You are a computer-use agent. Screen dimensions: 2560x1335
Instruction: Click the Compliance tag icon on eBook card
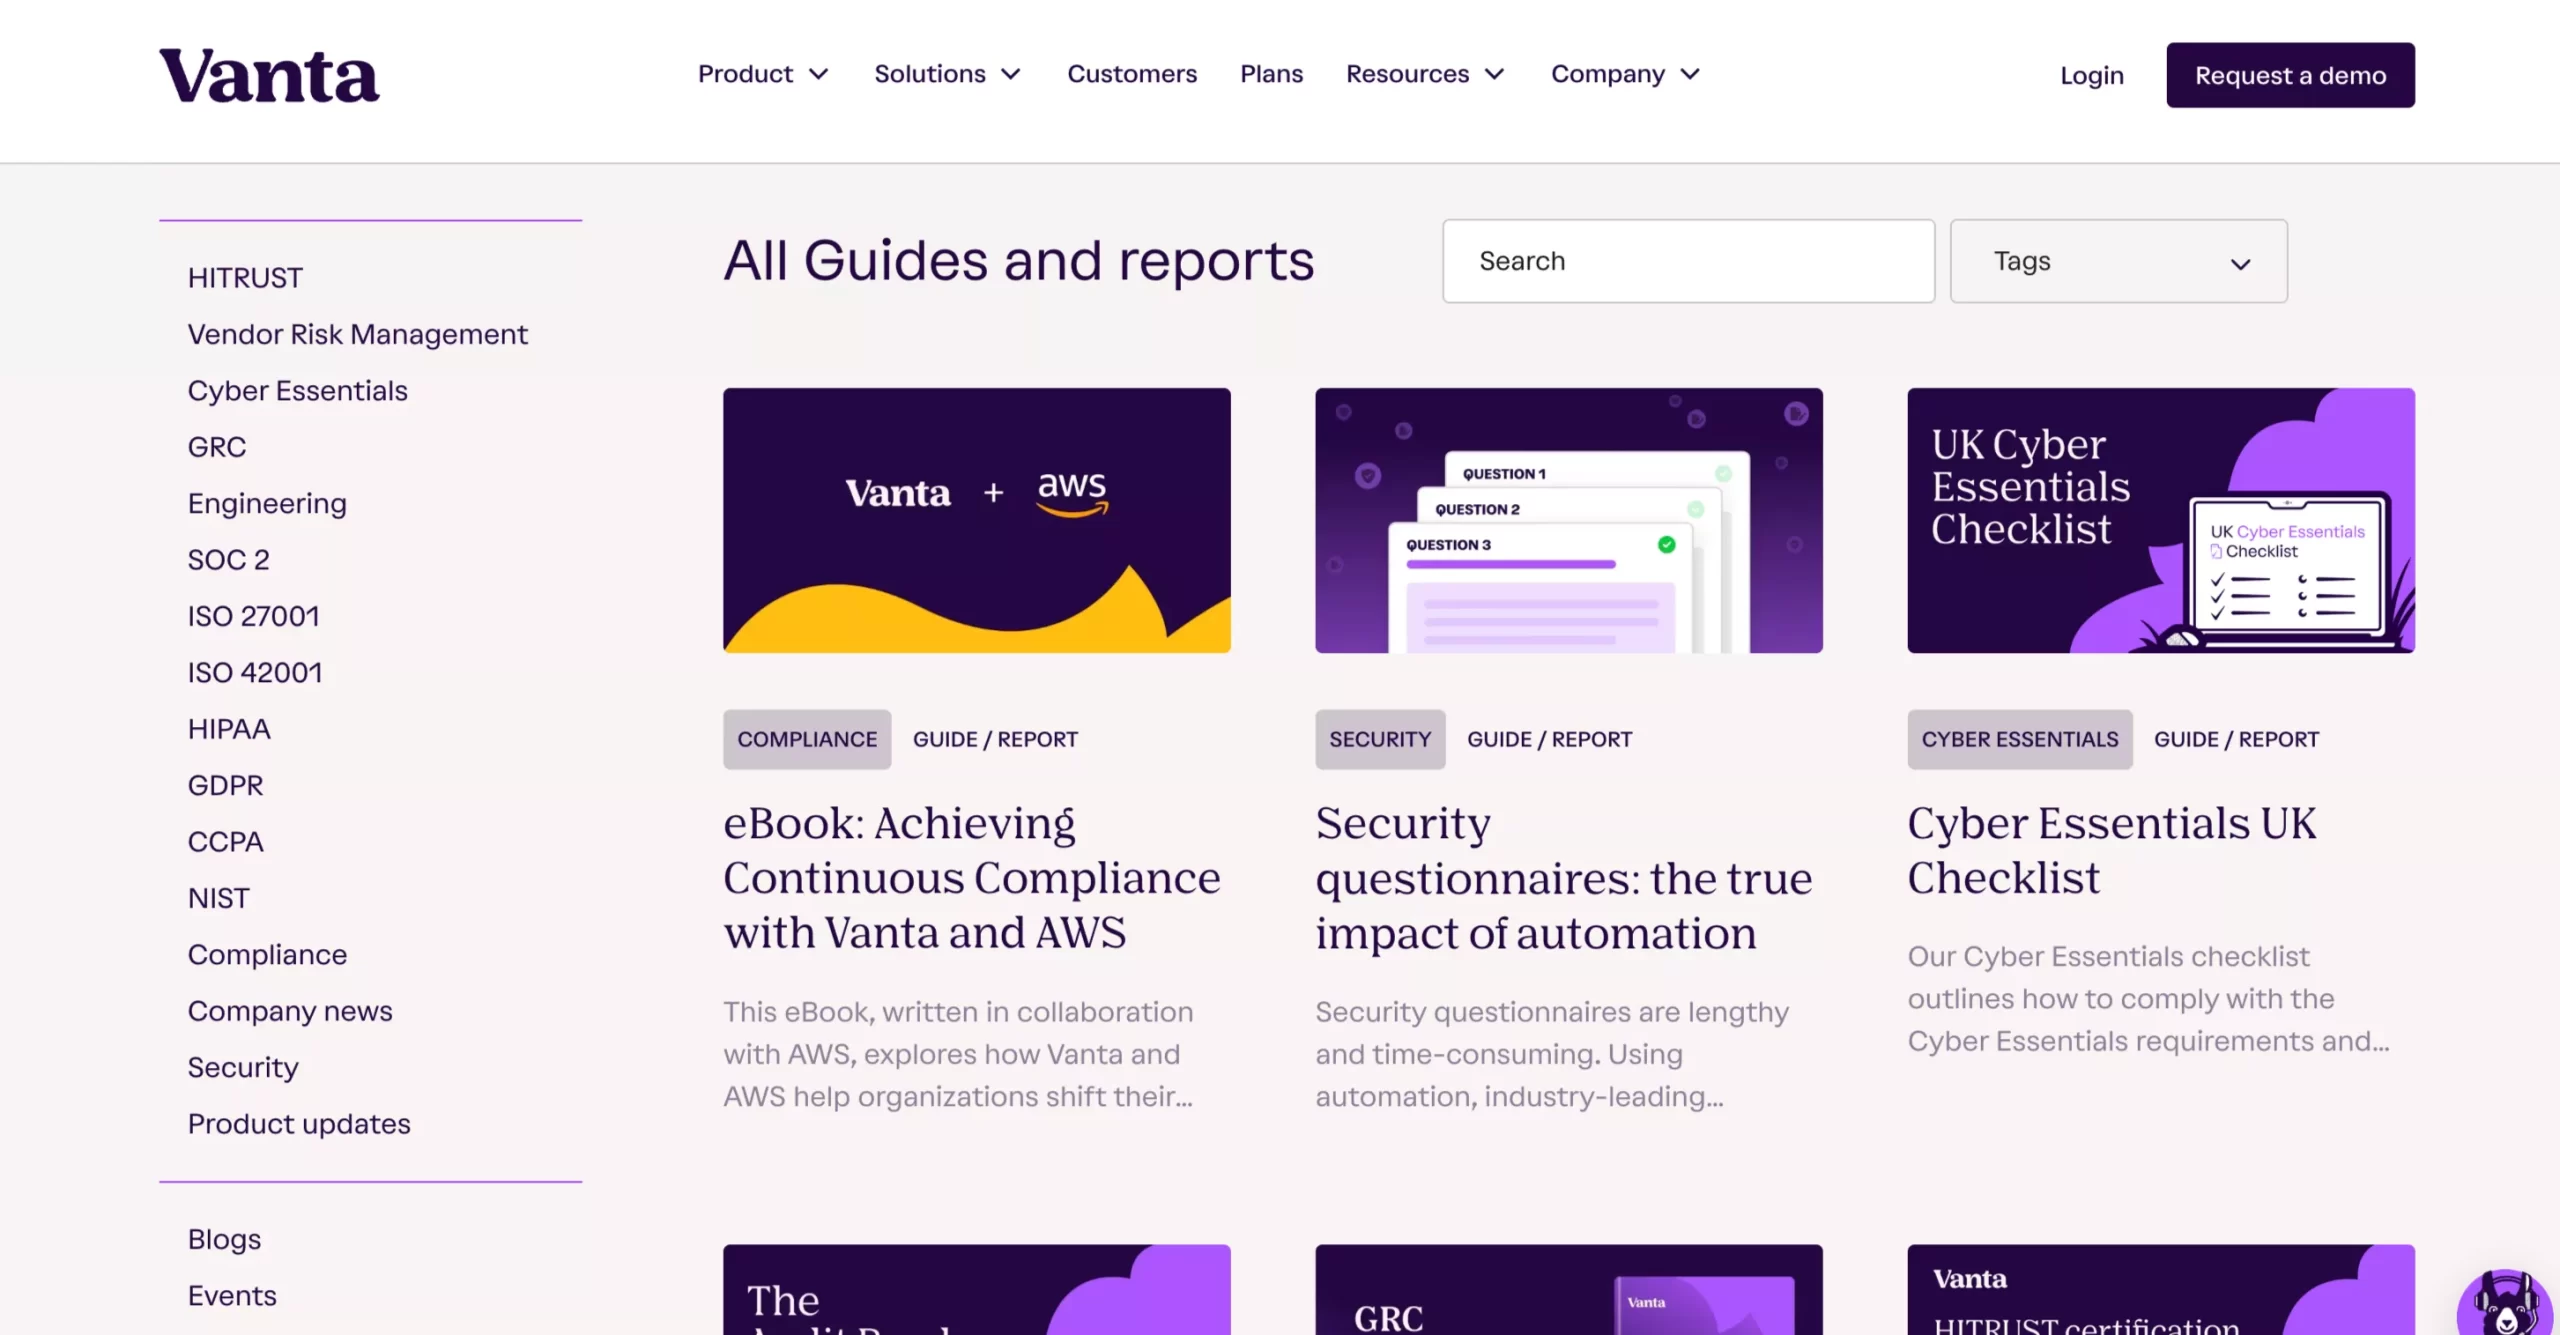tap(808, 739)
